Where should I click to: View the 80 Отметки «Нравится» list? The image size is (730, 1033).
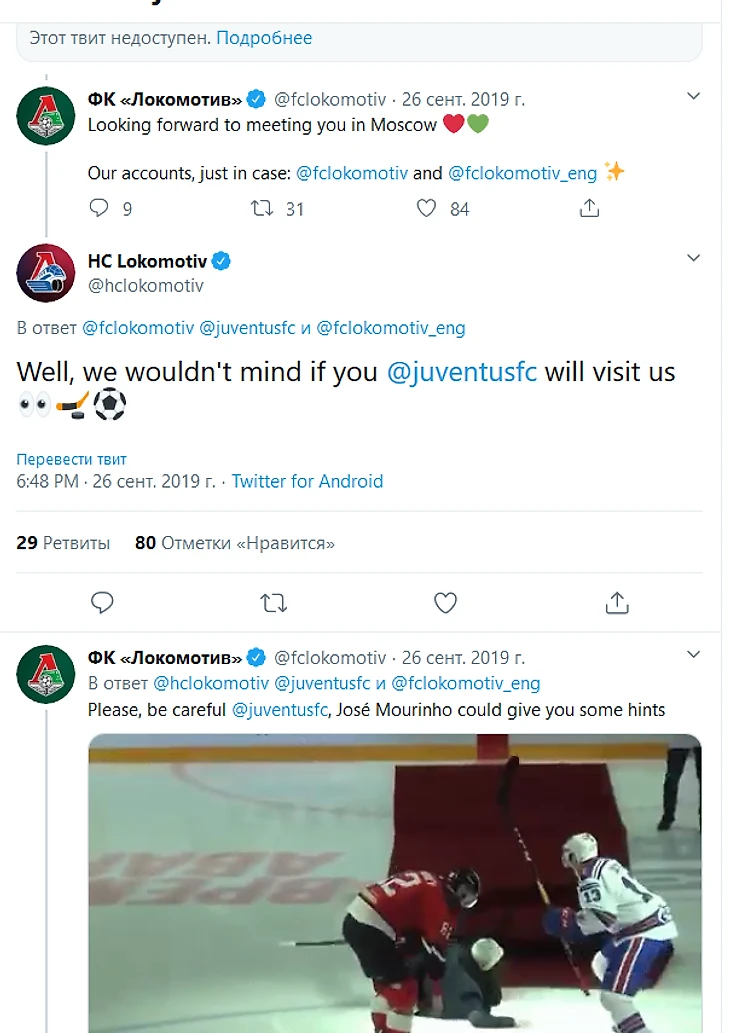click(x=235, y=543)
